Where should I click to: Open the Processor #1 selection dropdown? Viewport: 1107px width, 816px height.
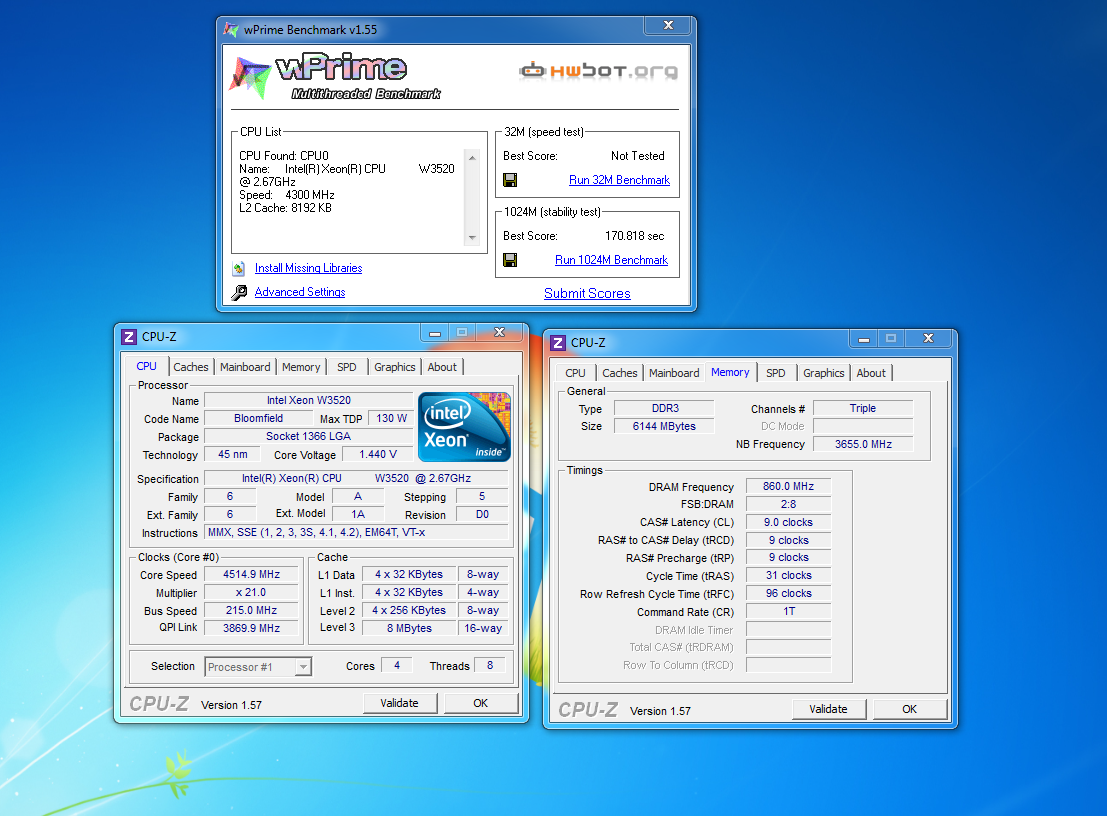click(x=303, y=667)
